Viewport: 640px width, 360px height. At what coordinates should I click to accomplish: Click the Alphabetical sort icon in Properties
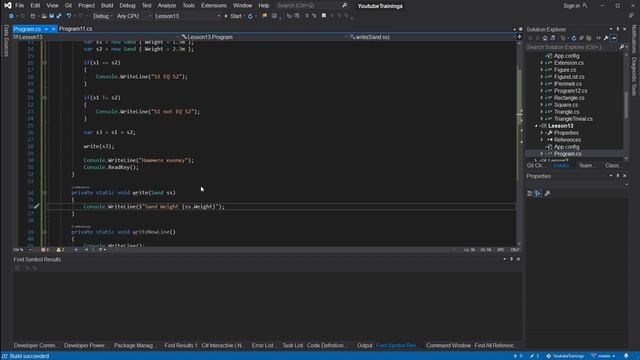coord(538,193)
